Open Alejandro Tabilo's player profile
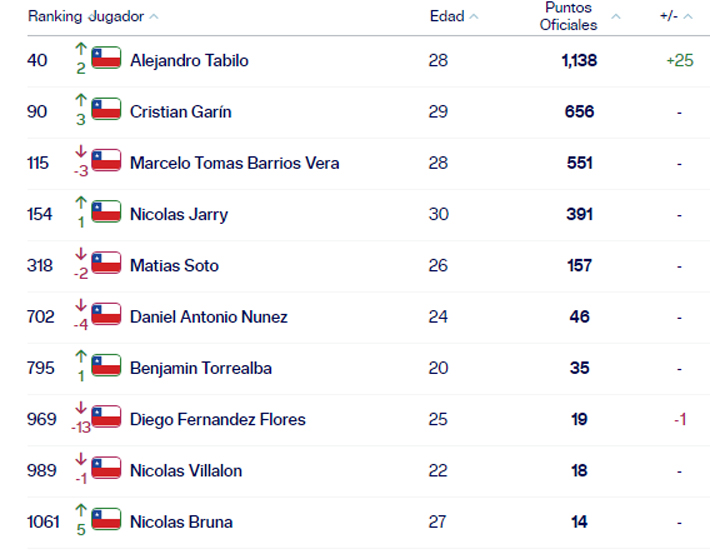The height and width of the screenshot is (554, 710). pos(189,61)
